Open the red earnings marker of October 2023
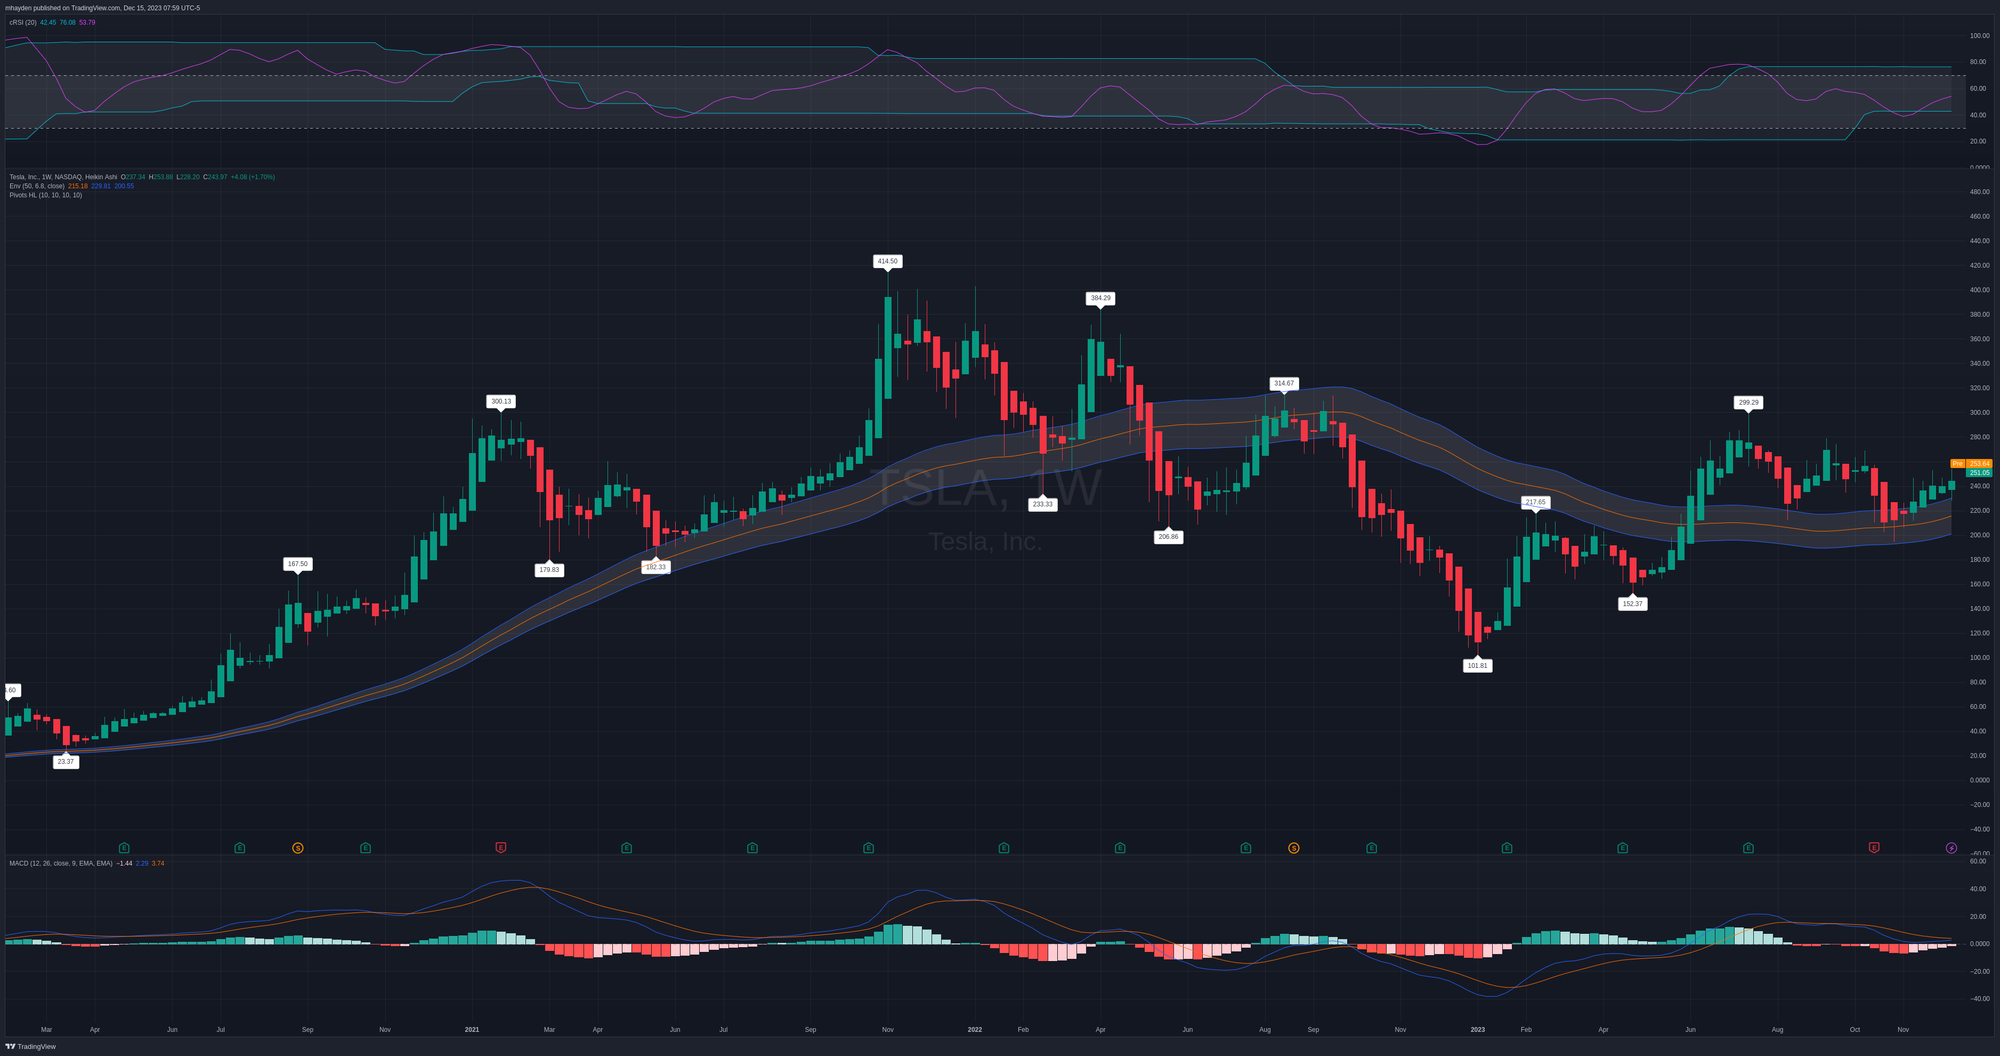2000x1056 pixels. tap(1874, 848)
